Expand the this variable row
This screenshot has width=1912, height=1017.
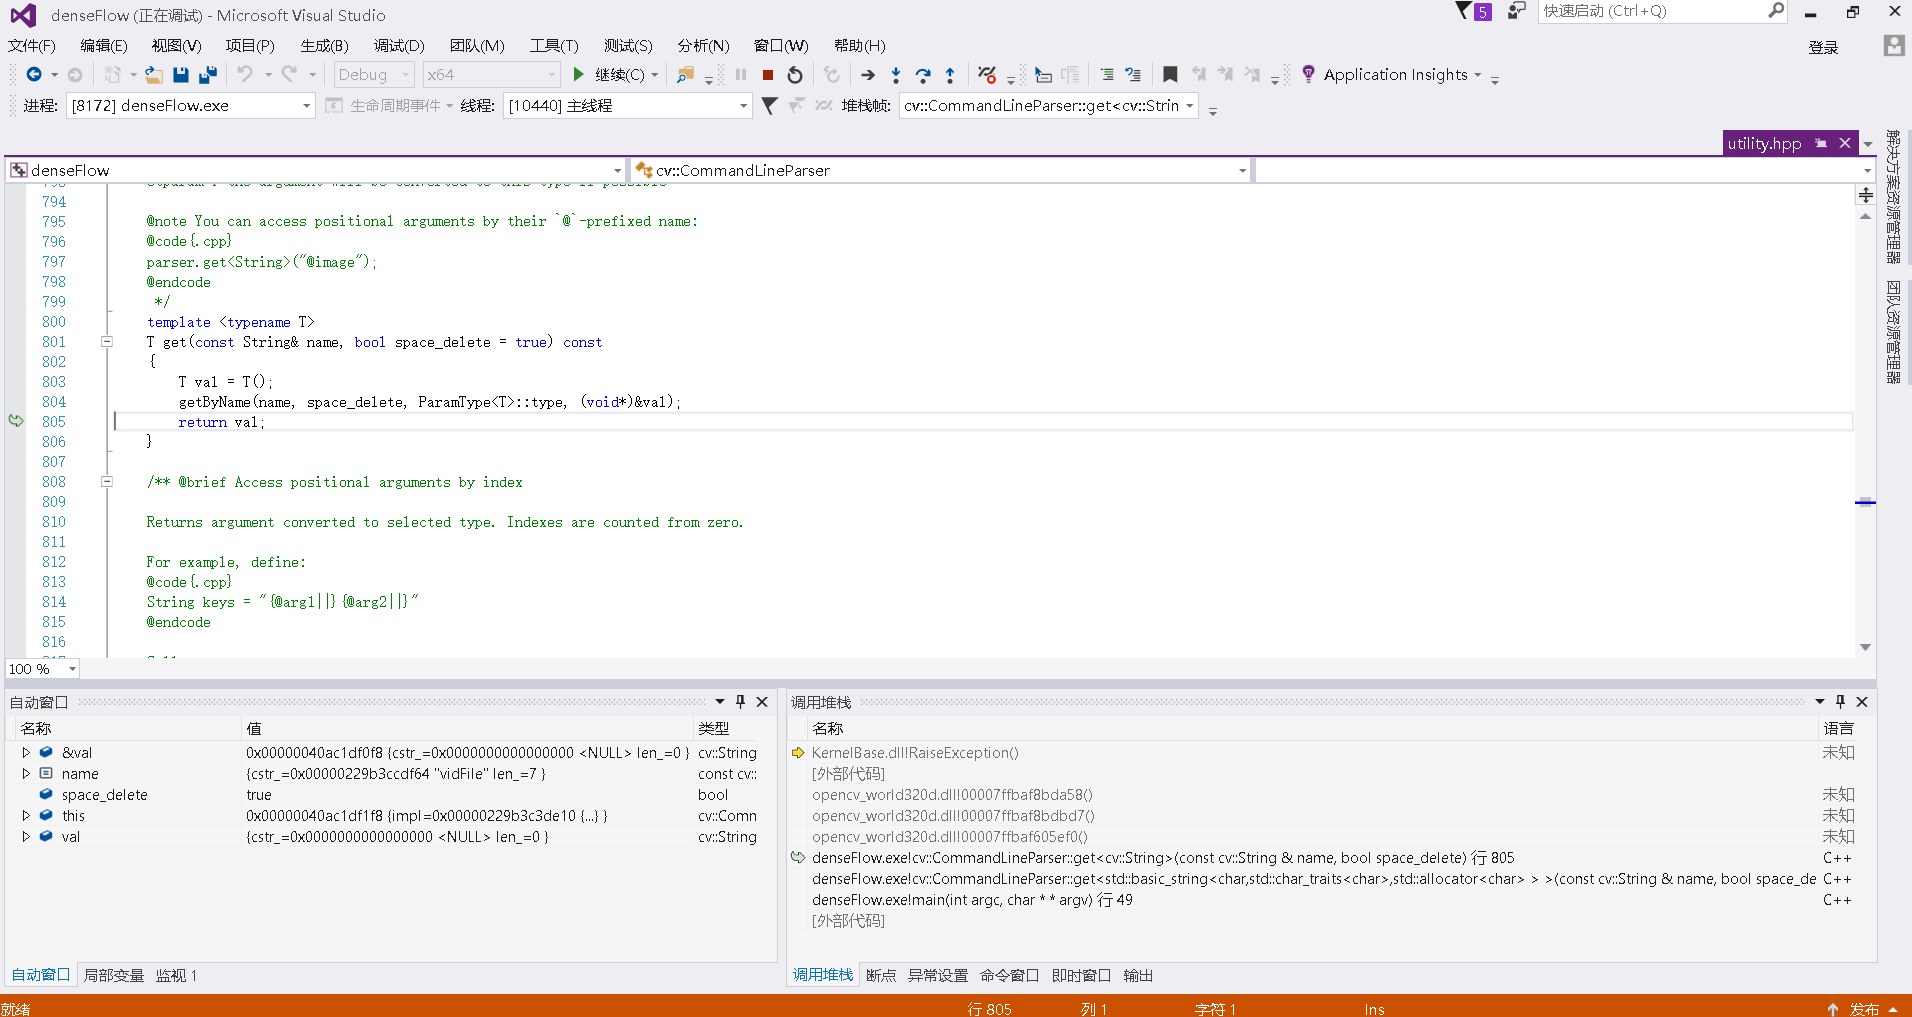pos(26,816)
